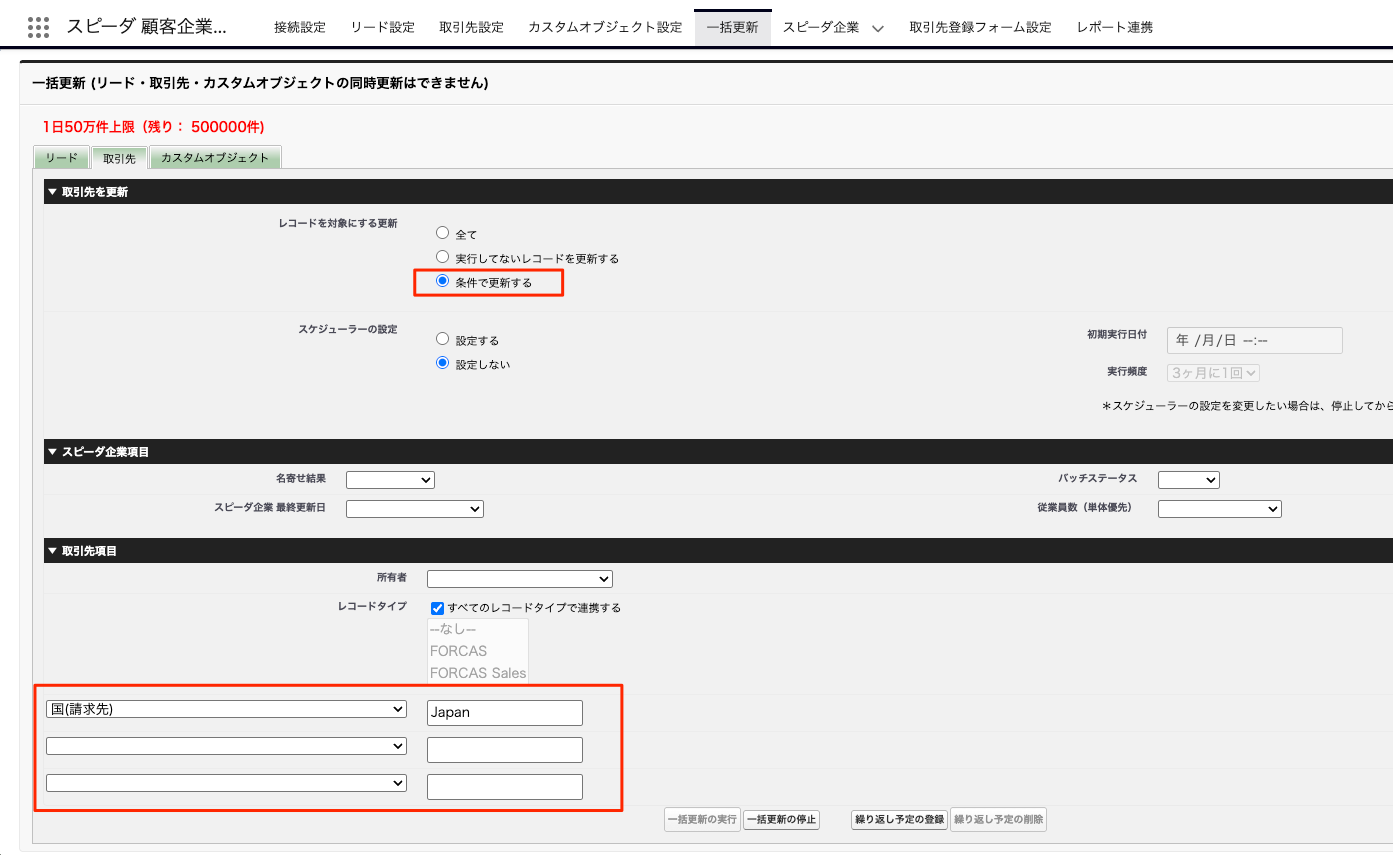The height and width of the screenshot is (855, 1393).
Task: Switch to the リード tab
Action: coord(61,158)
